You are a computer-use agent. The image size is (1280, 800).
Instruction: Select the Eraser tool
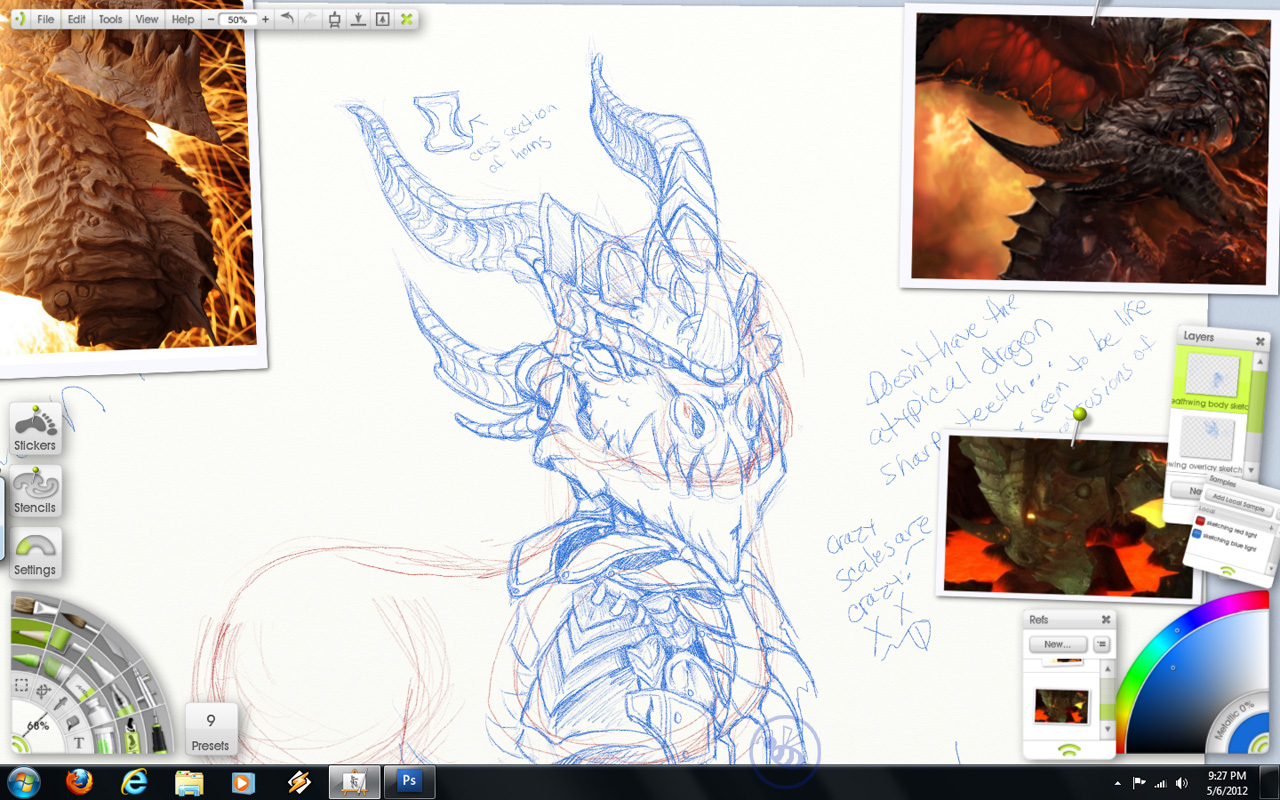pos(82,686)
